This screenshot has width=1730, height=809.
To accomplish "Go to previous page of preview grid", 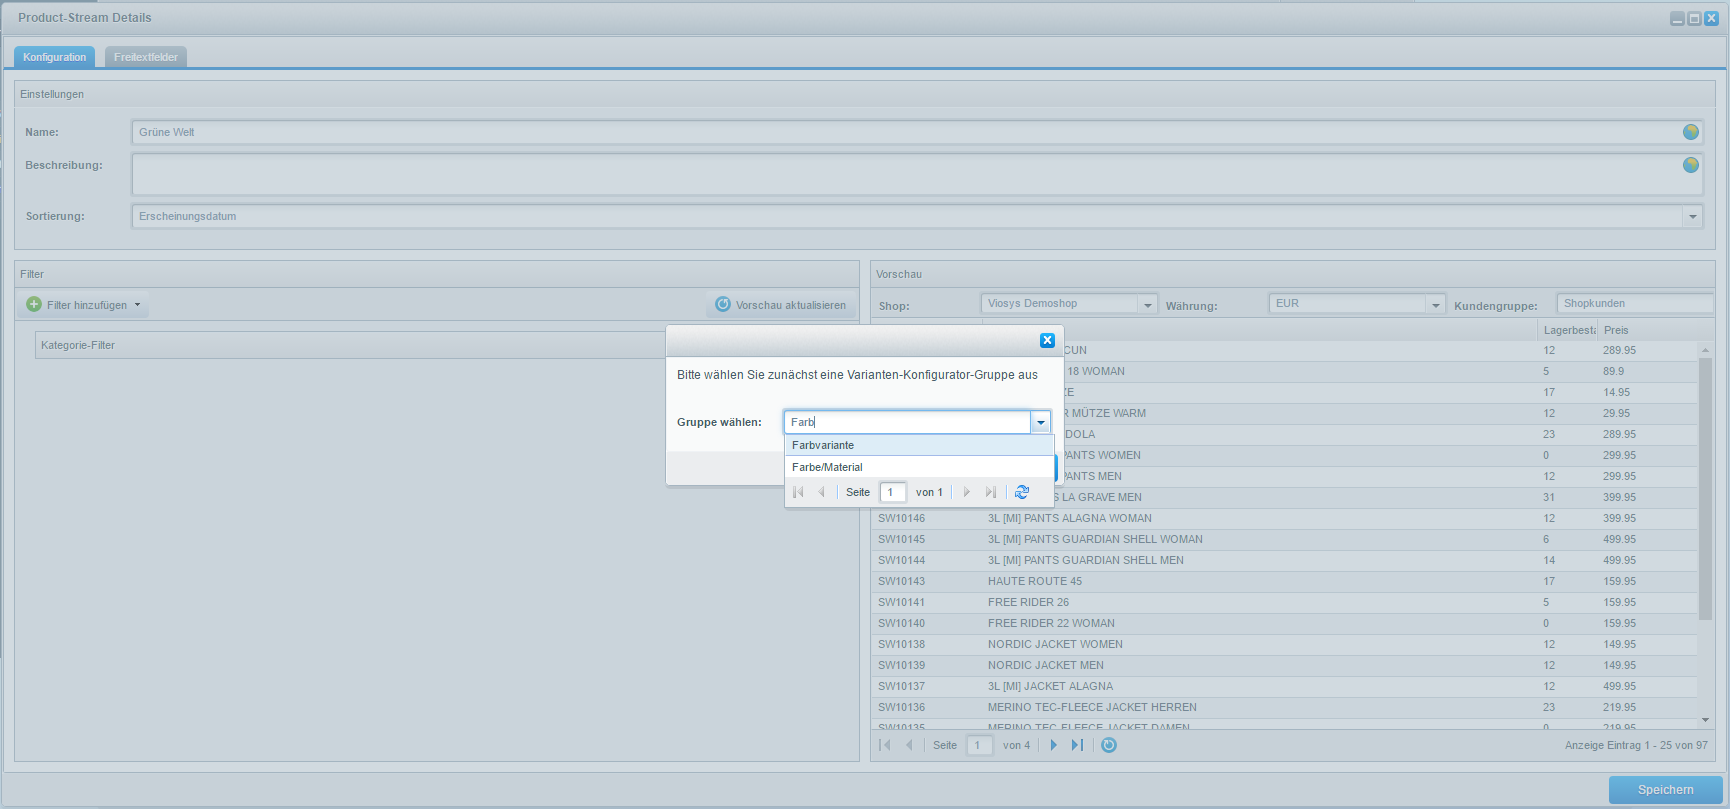I will [908, 745].
